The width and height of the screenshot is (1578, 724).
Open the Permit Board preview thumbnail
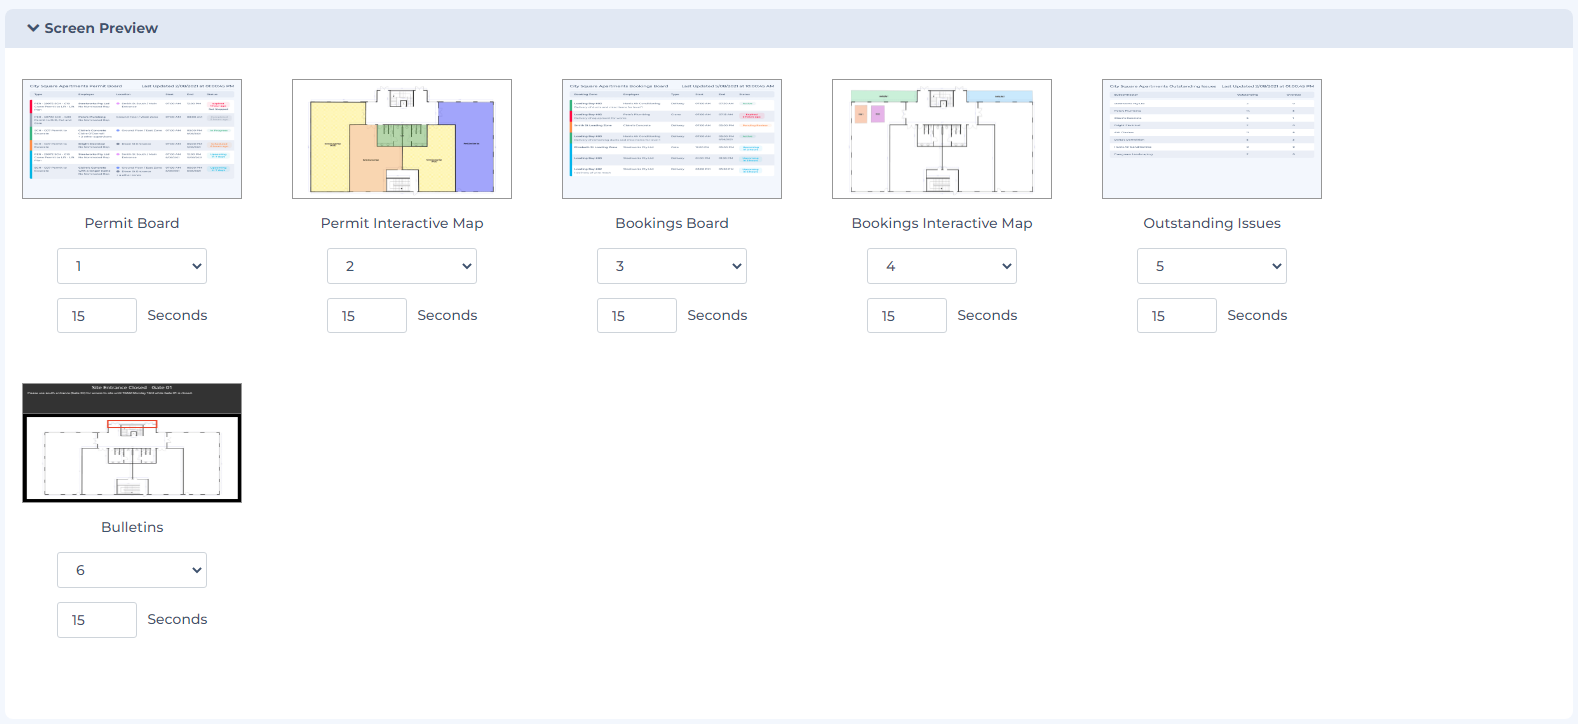click(x=132, y=139)
